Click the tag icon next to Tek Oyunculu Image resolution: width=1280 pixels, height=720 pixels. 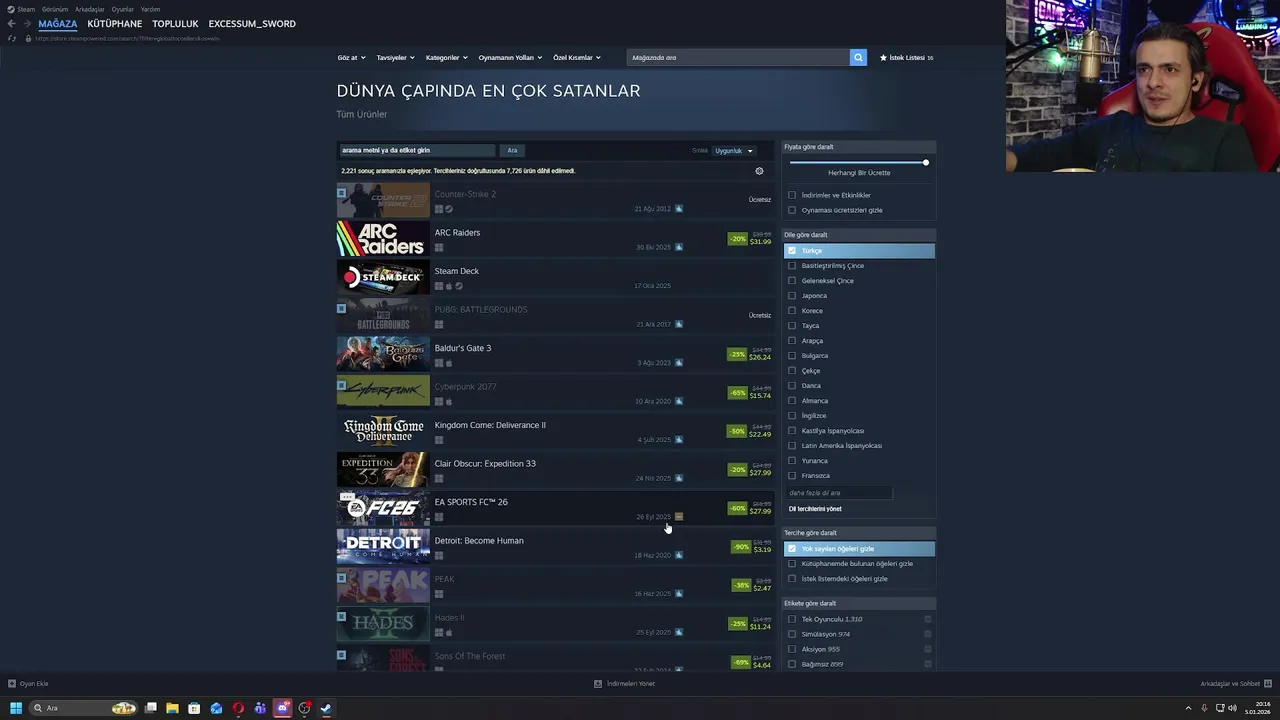928,619
